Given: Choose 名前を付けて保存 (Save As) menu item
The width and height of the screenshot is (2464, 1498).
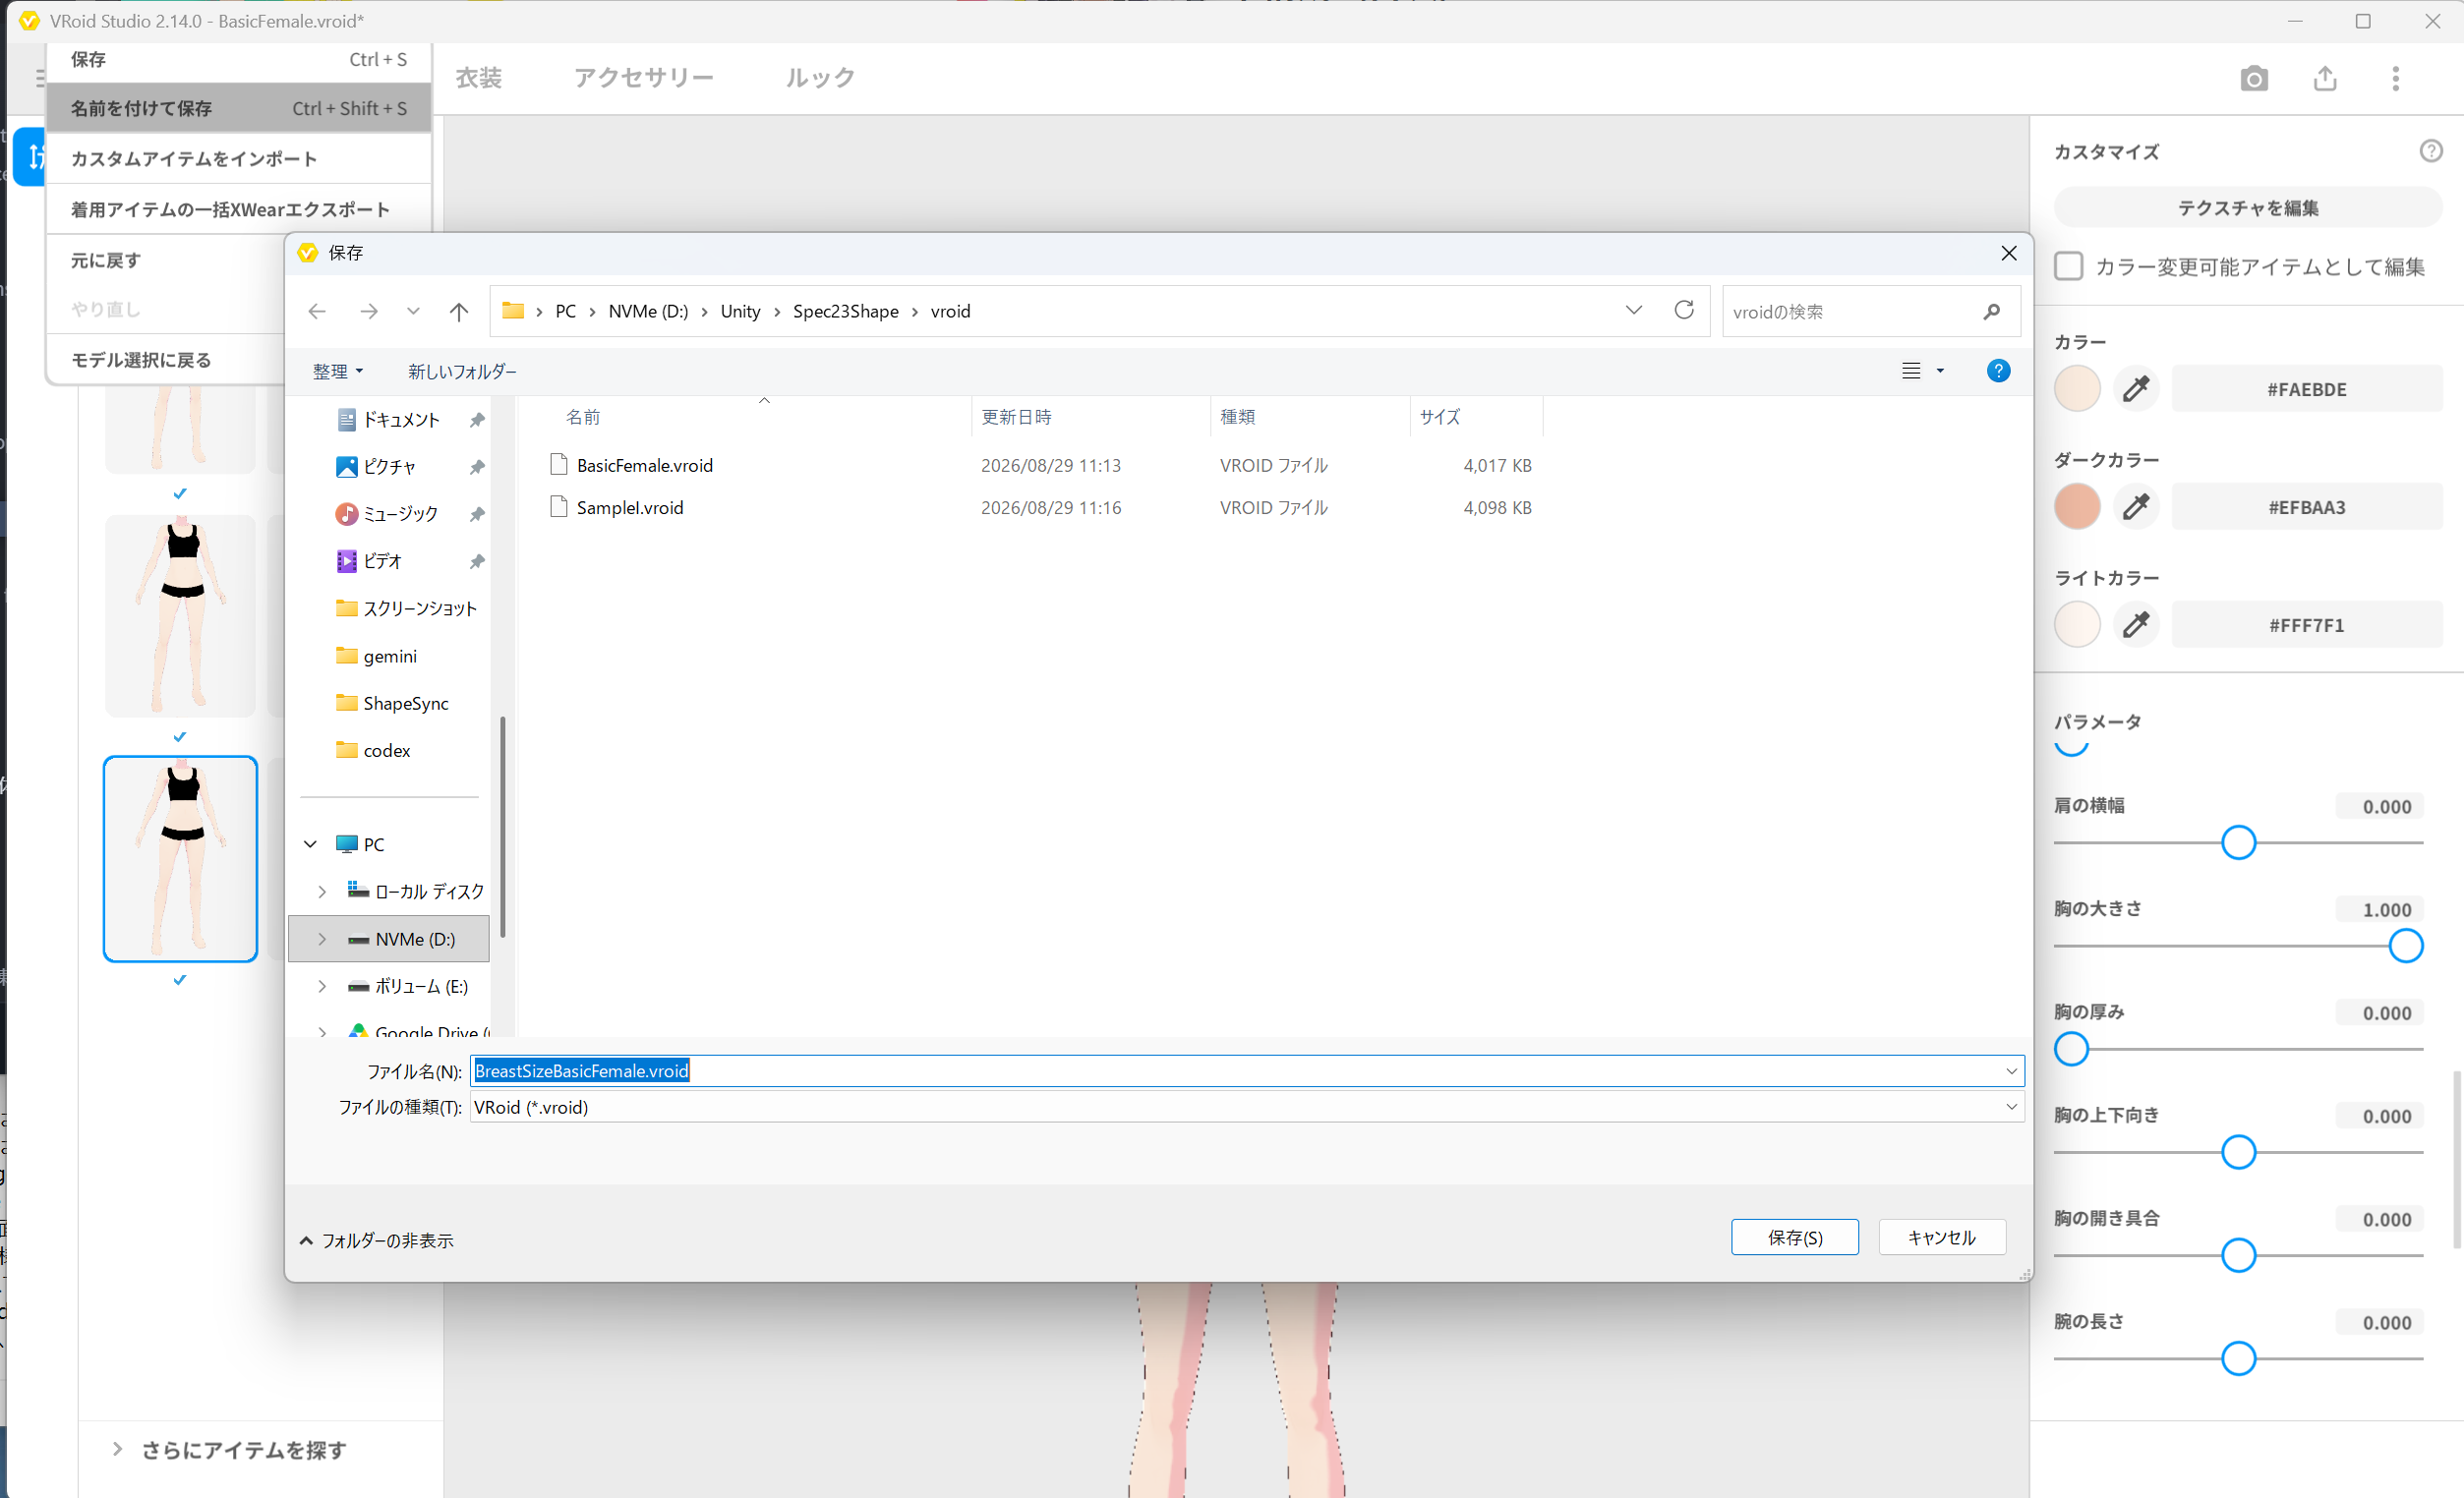Looking at the screenshot, I should (239, 108).
